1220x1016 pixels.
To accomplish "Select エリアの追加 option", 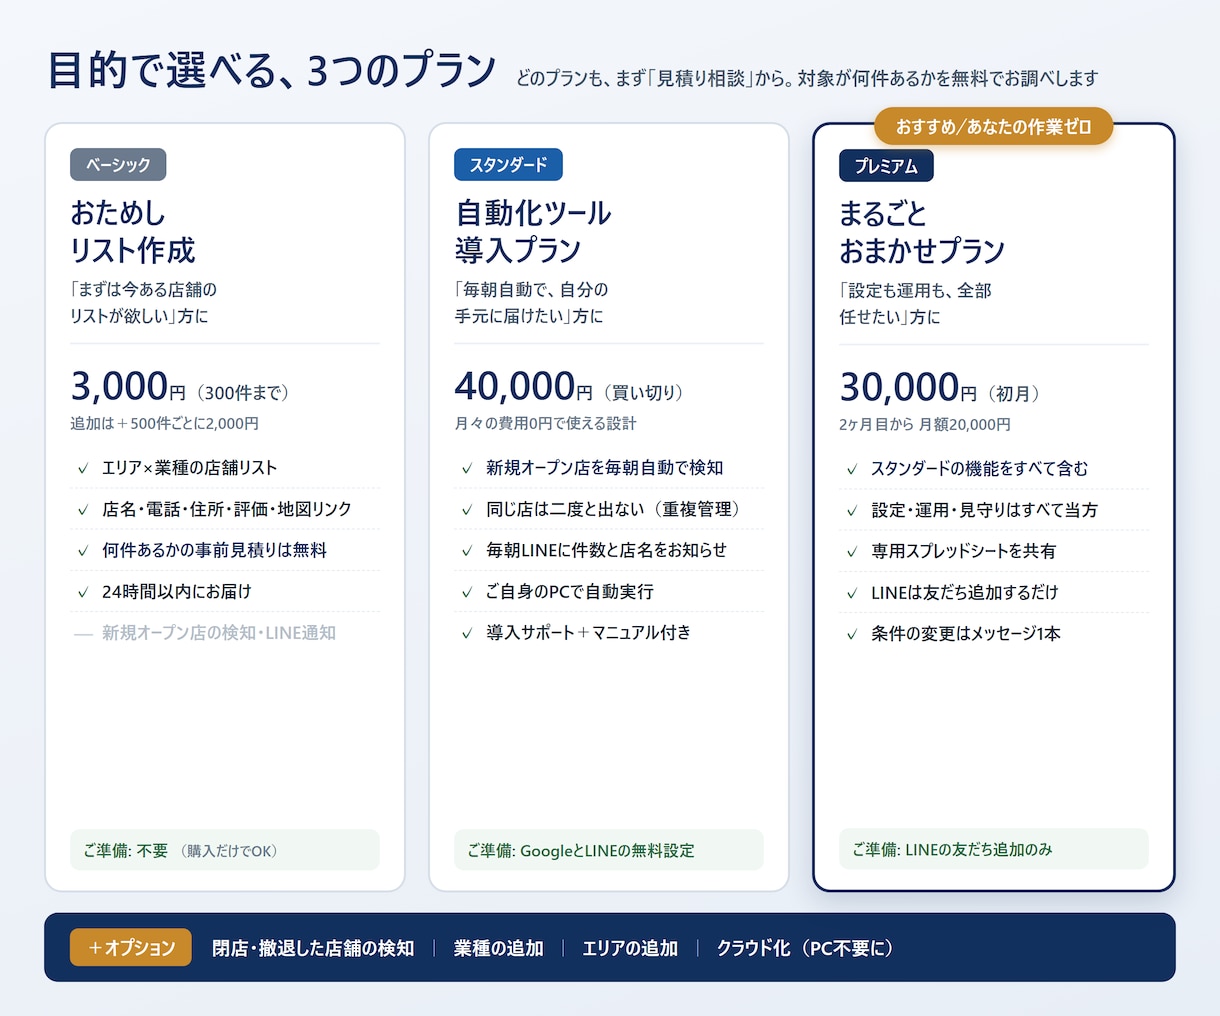I will point(630,948).
